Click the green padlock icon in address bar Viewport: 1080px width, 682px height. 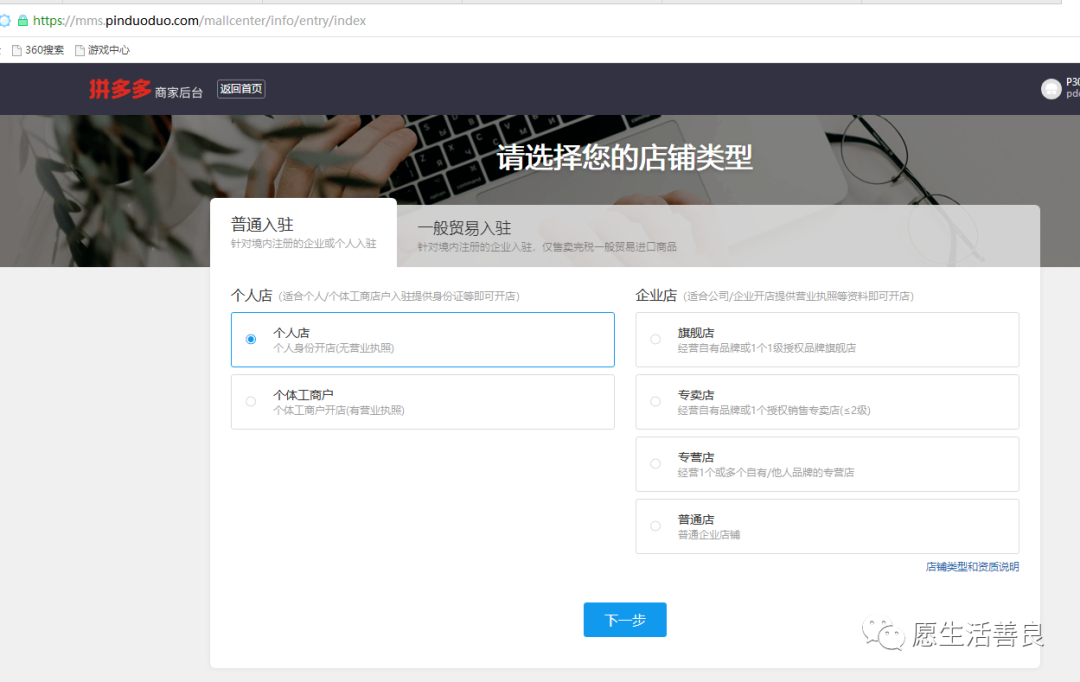coord(23,21)
